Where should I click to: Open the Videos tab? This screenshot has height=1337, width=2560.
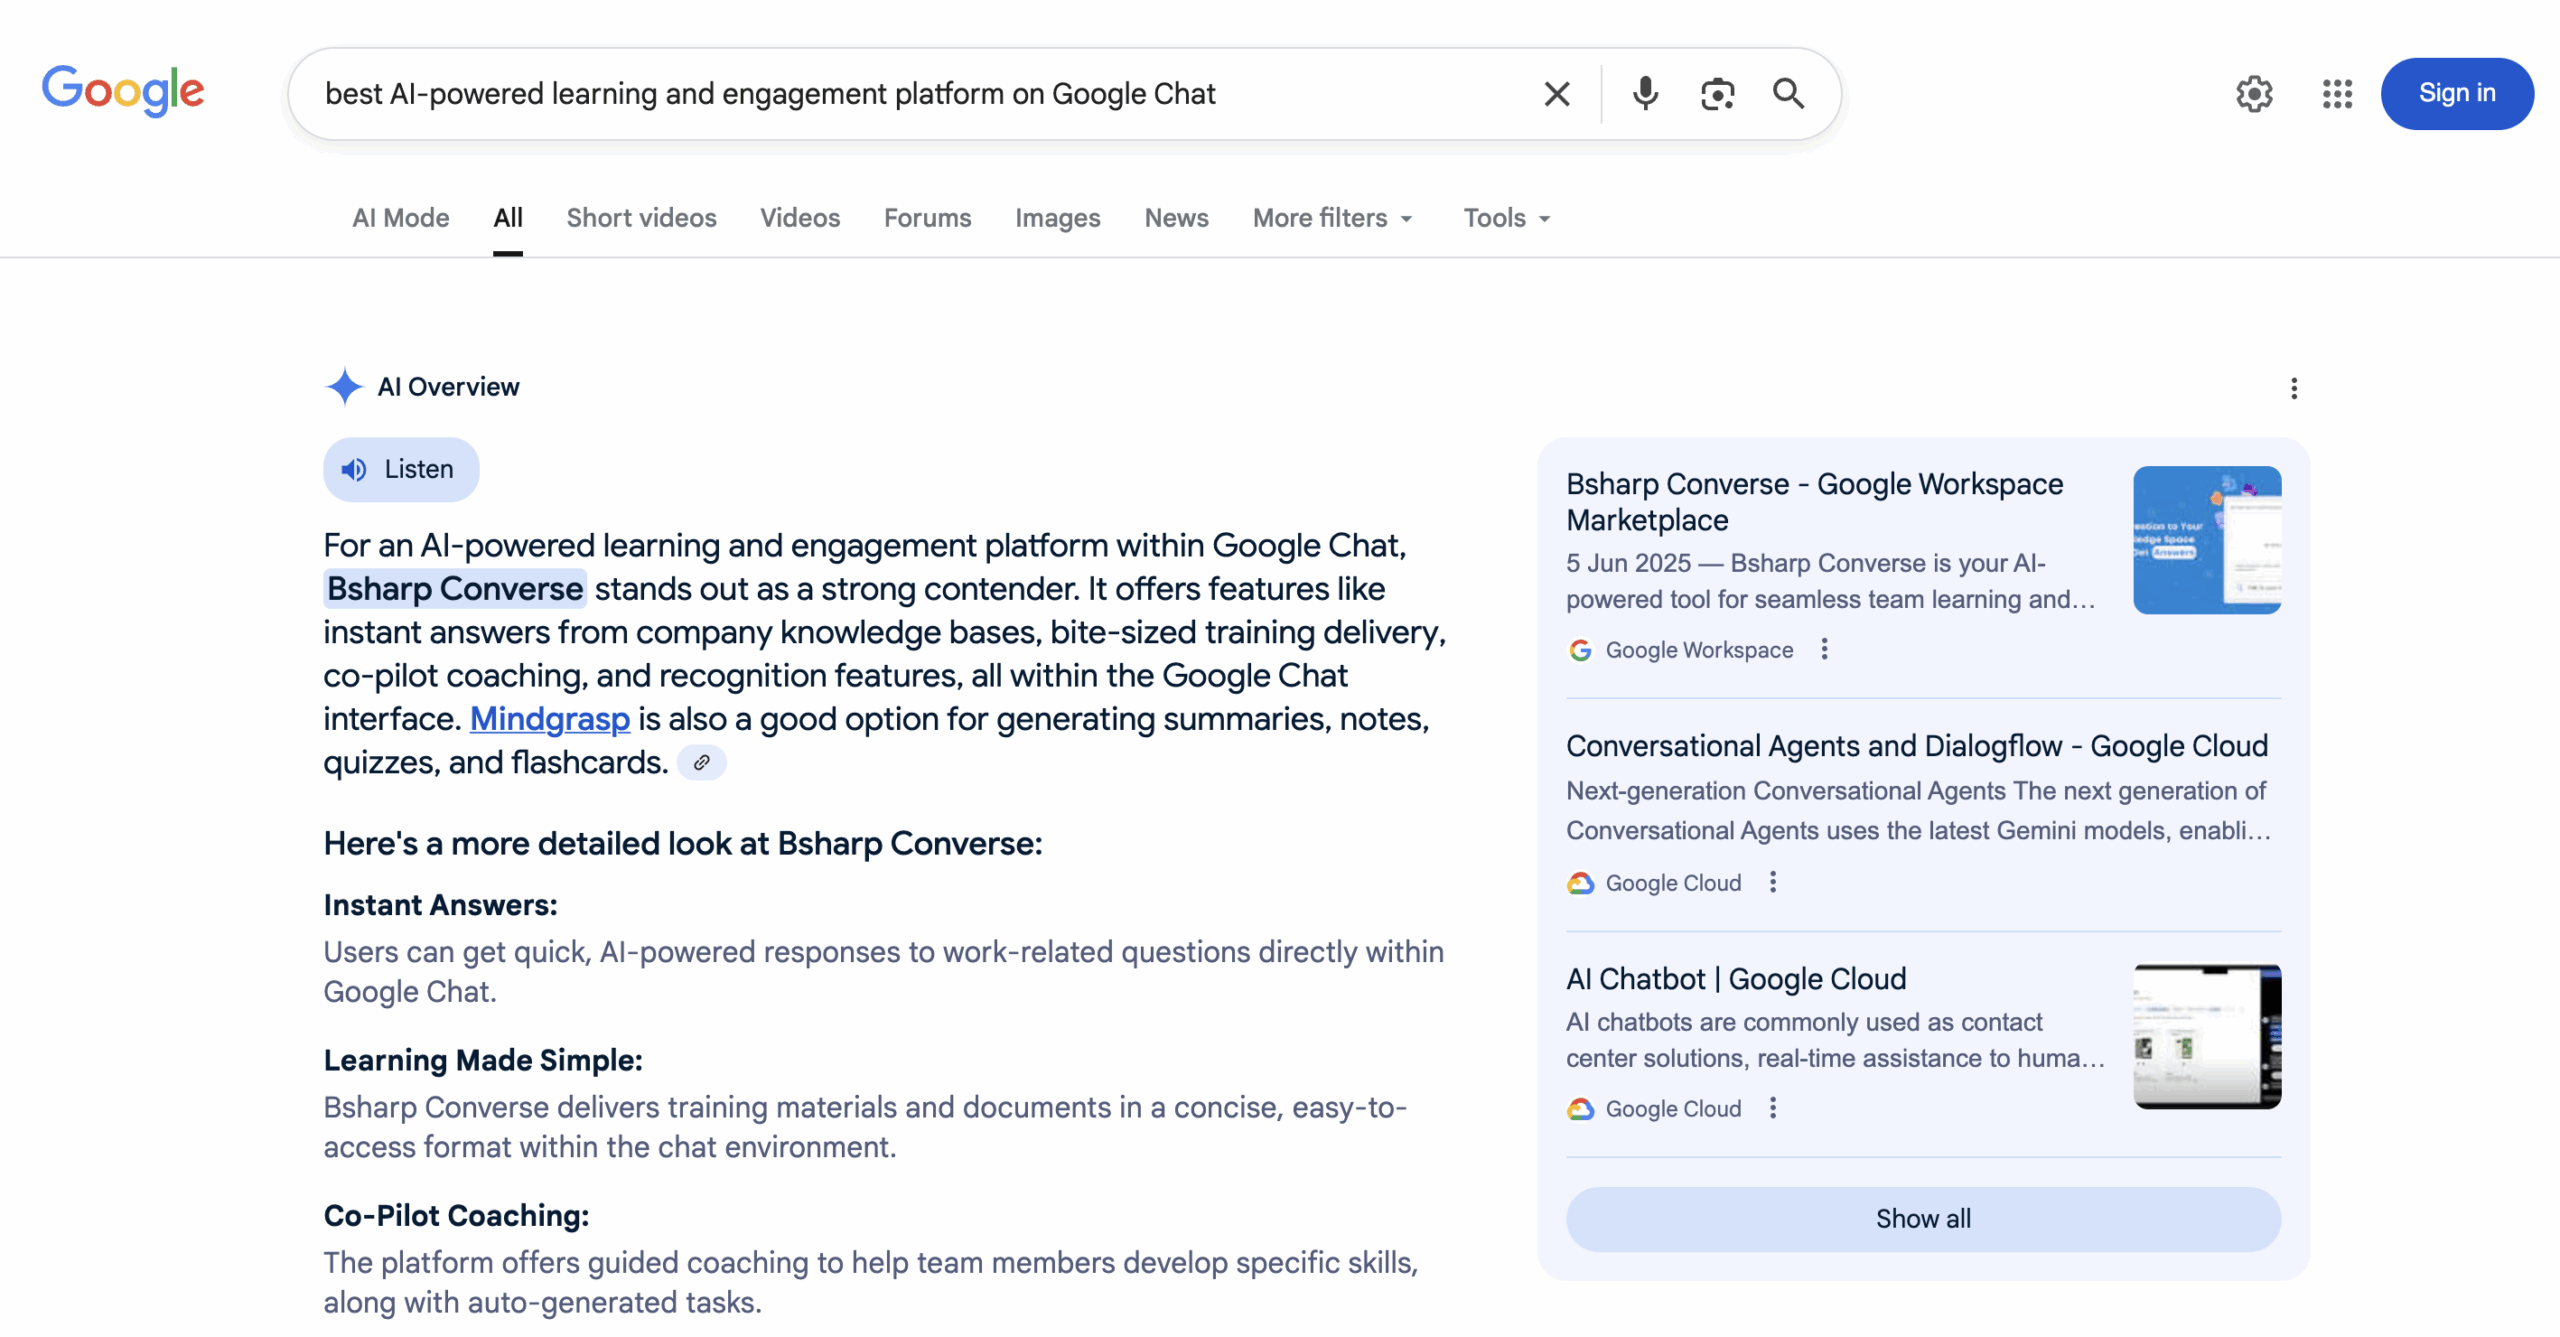800,218
